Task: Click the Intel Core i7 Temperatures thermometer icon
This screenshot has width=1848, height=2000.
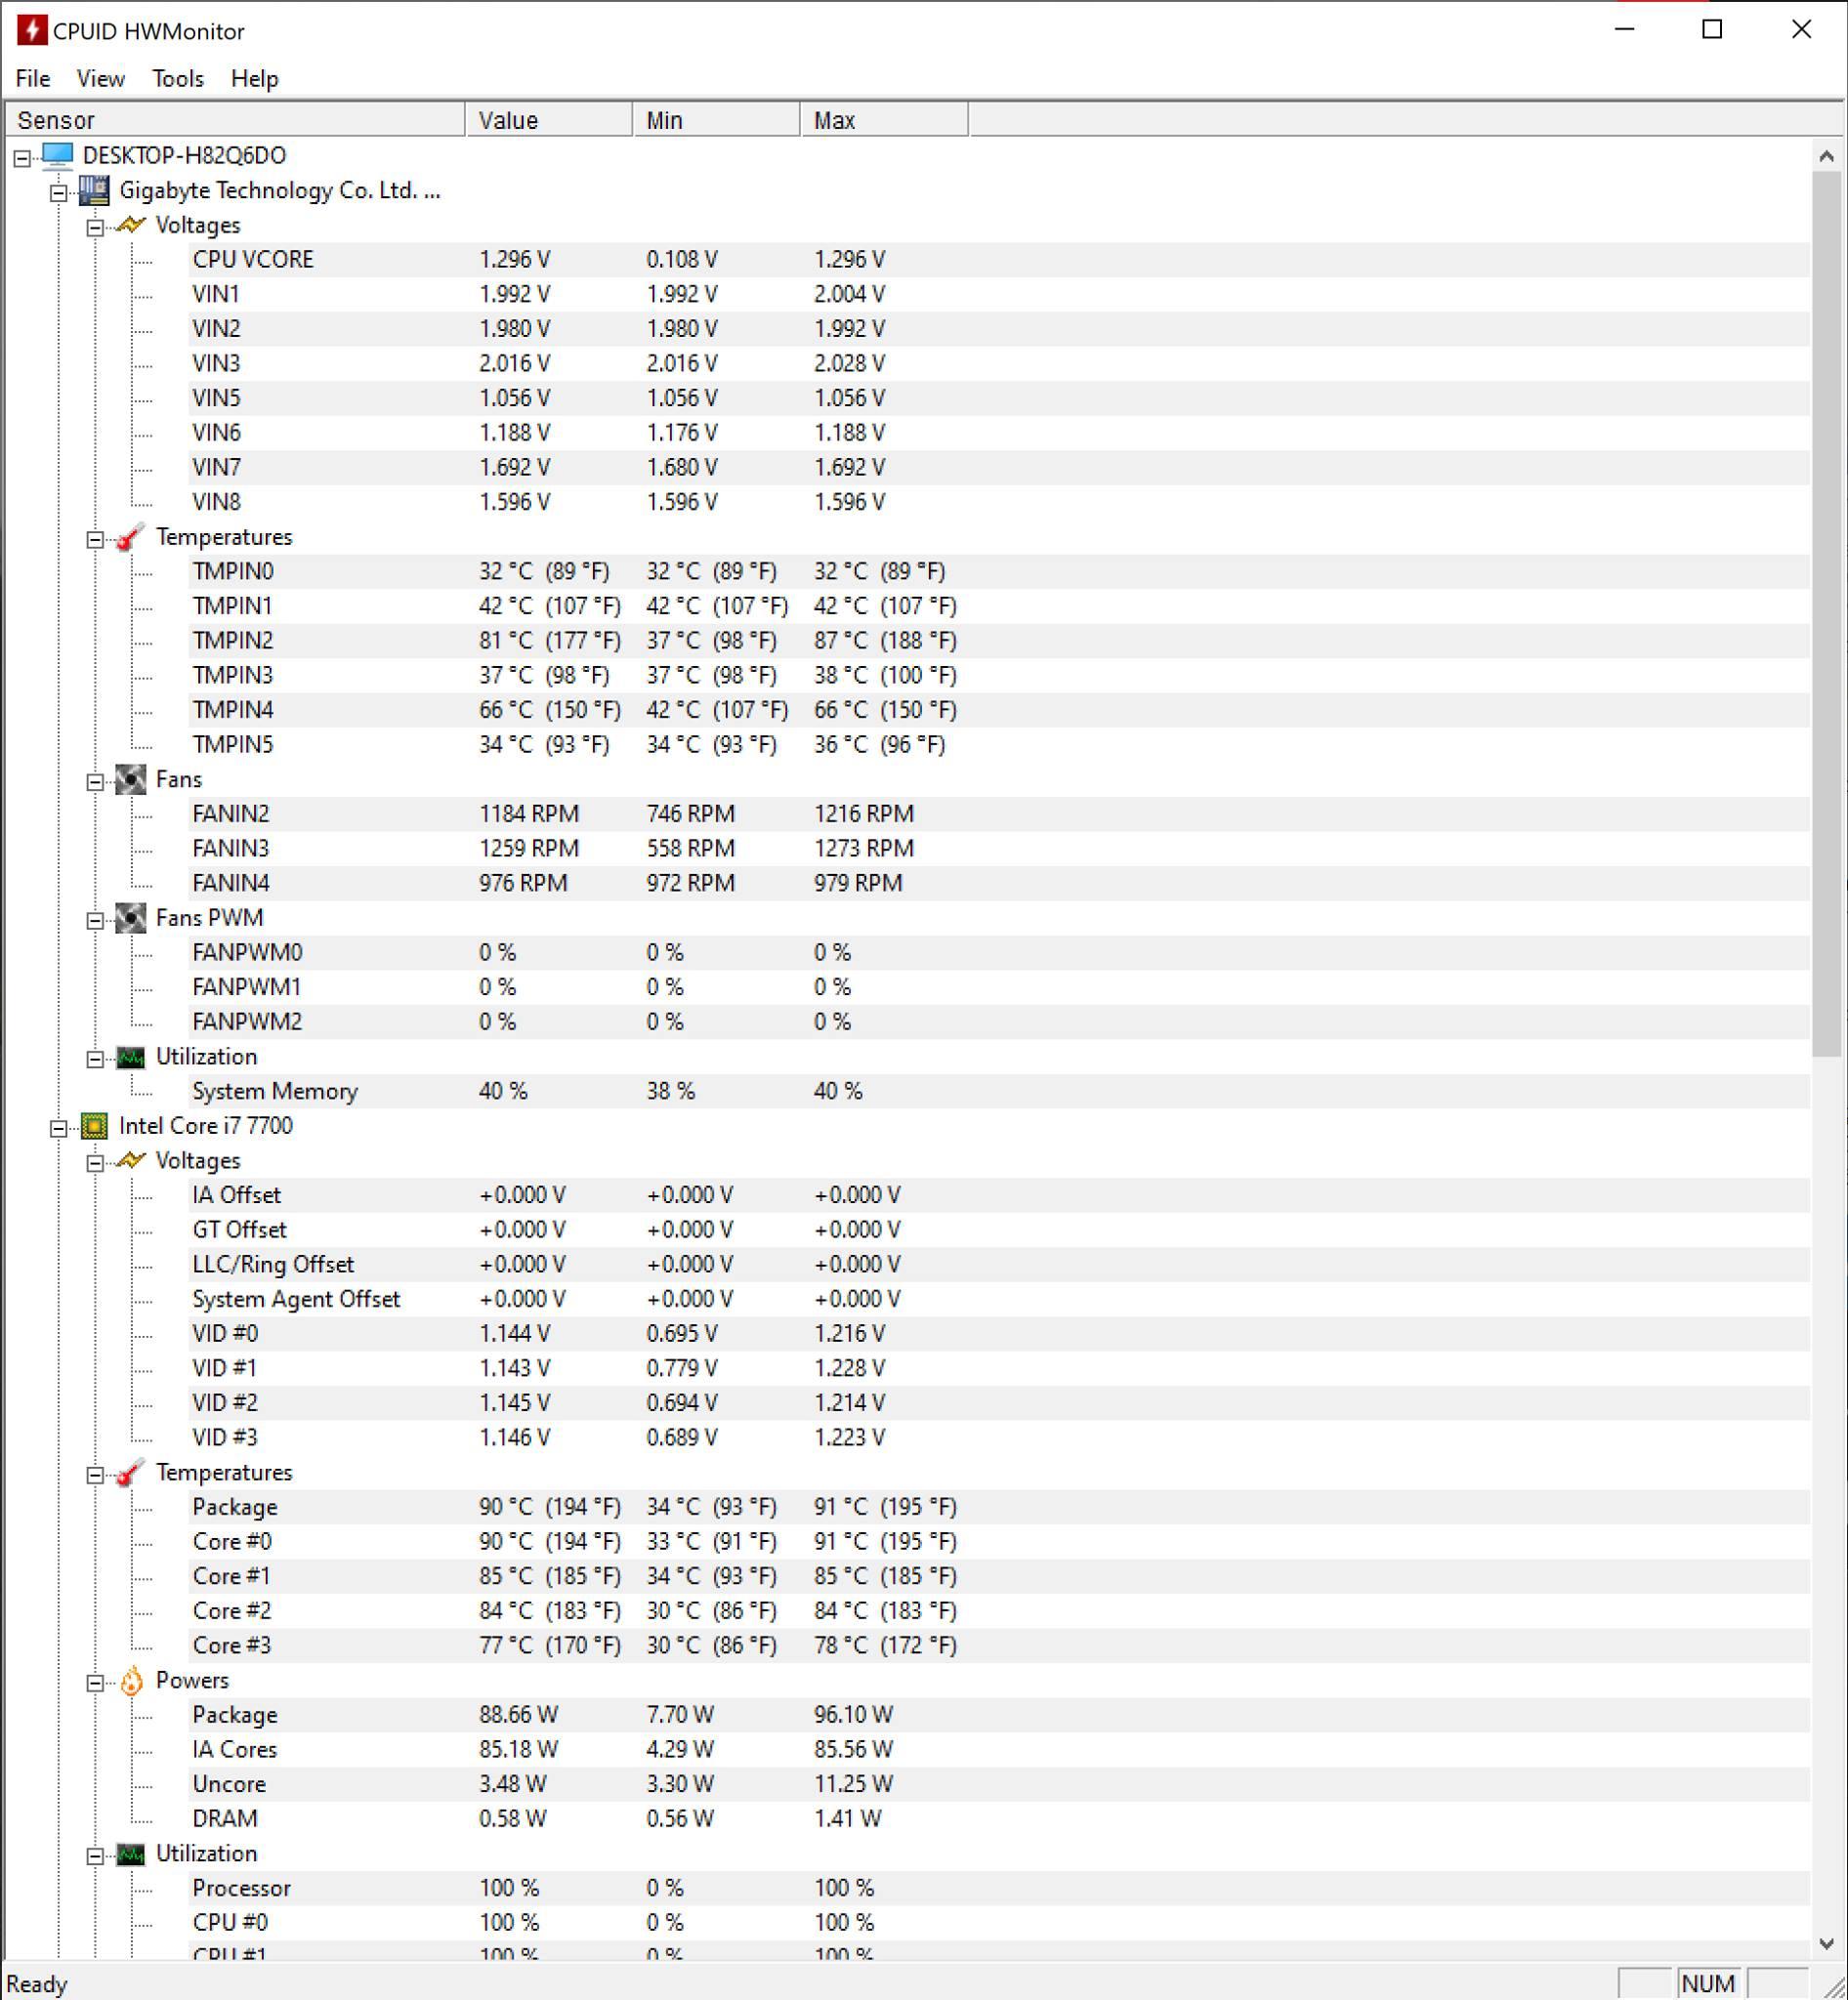Action: click(x=131, y=1472)
